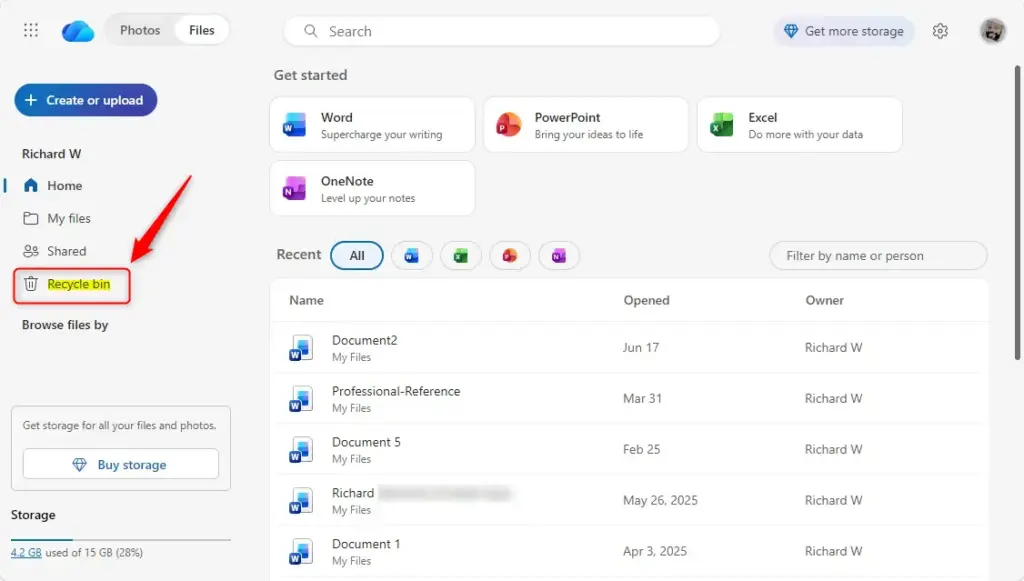Click the Excel icon in Get started

point(722,125)
